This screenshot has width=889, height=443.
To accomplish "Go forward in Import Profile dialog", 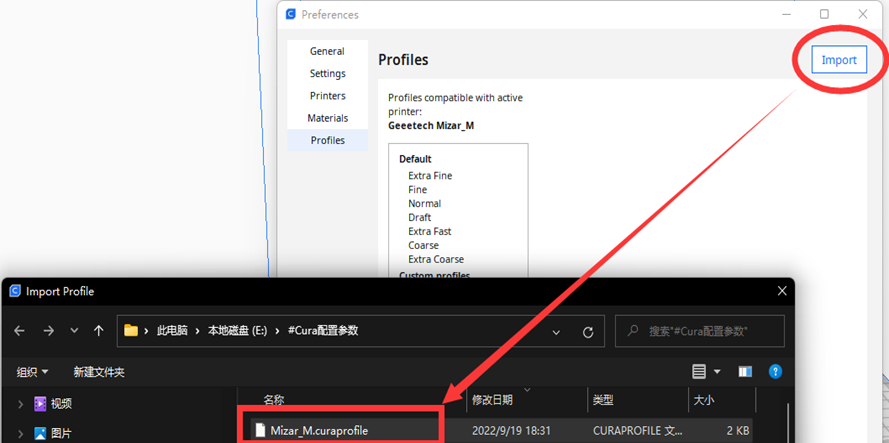I will (48, 331).
